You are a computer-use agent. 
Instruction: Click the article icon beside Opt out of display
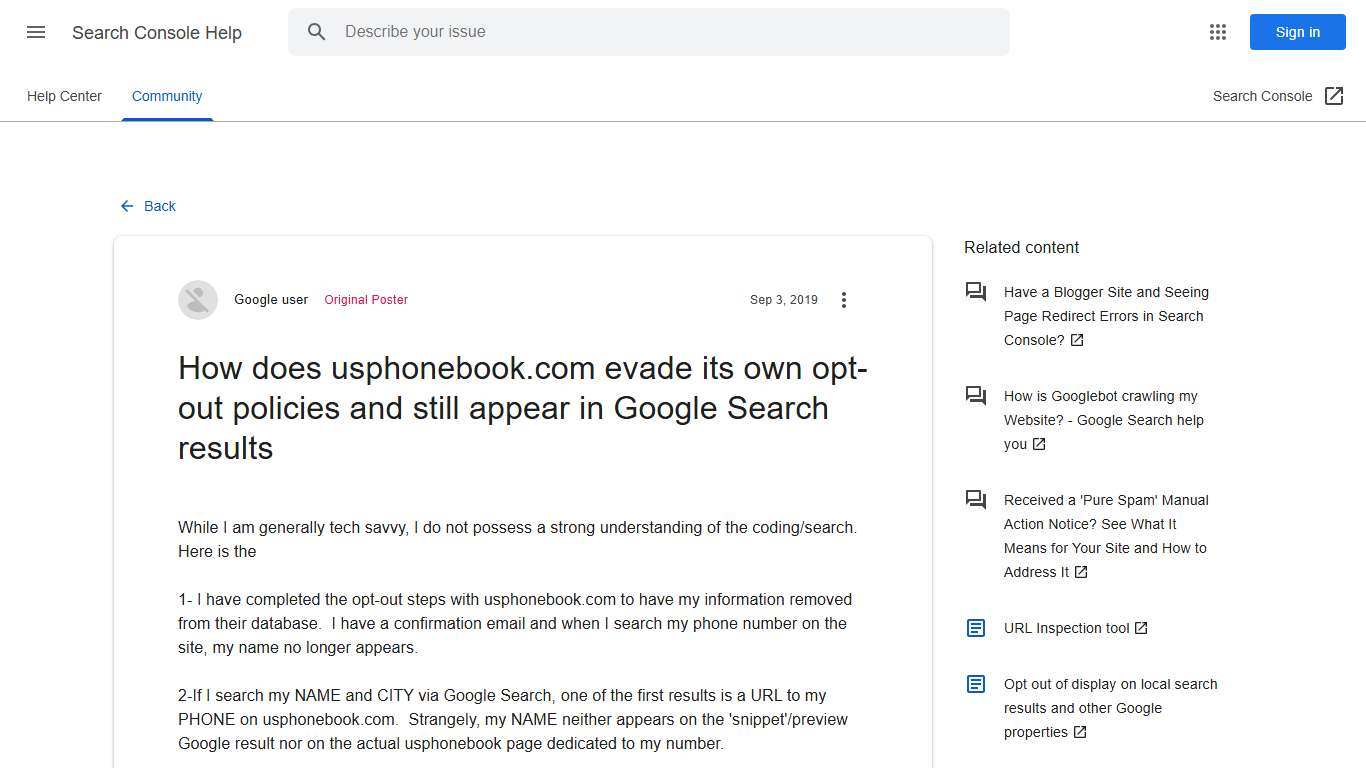pyautogui.click(x=975, y=684)
